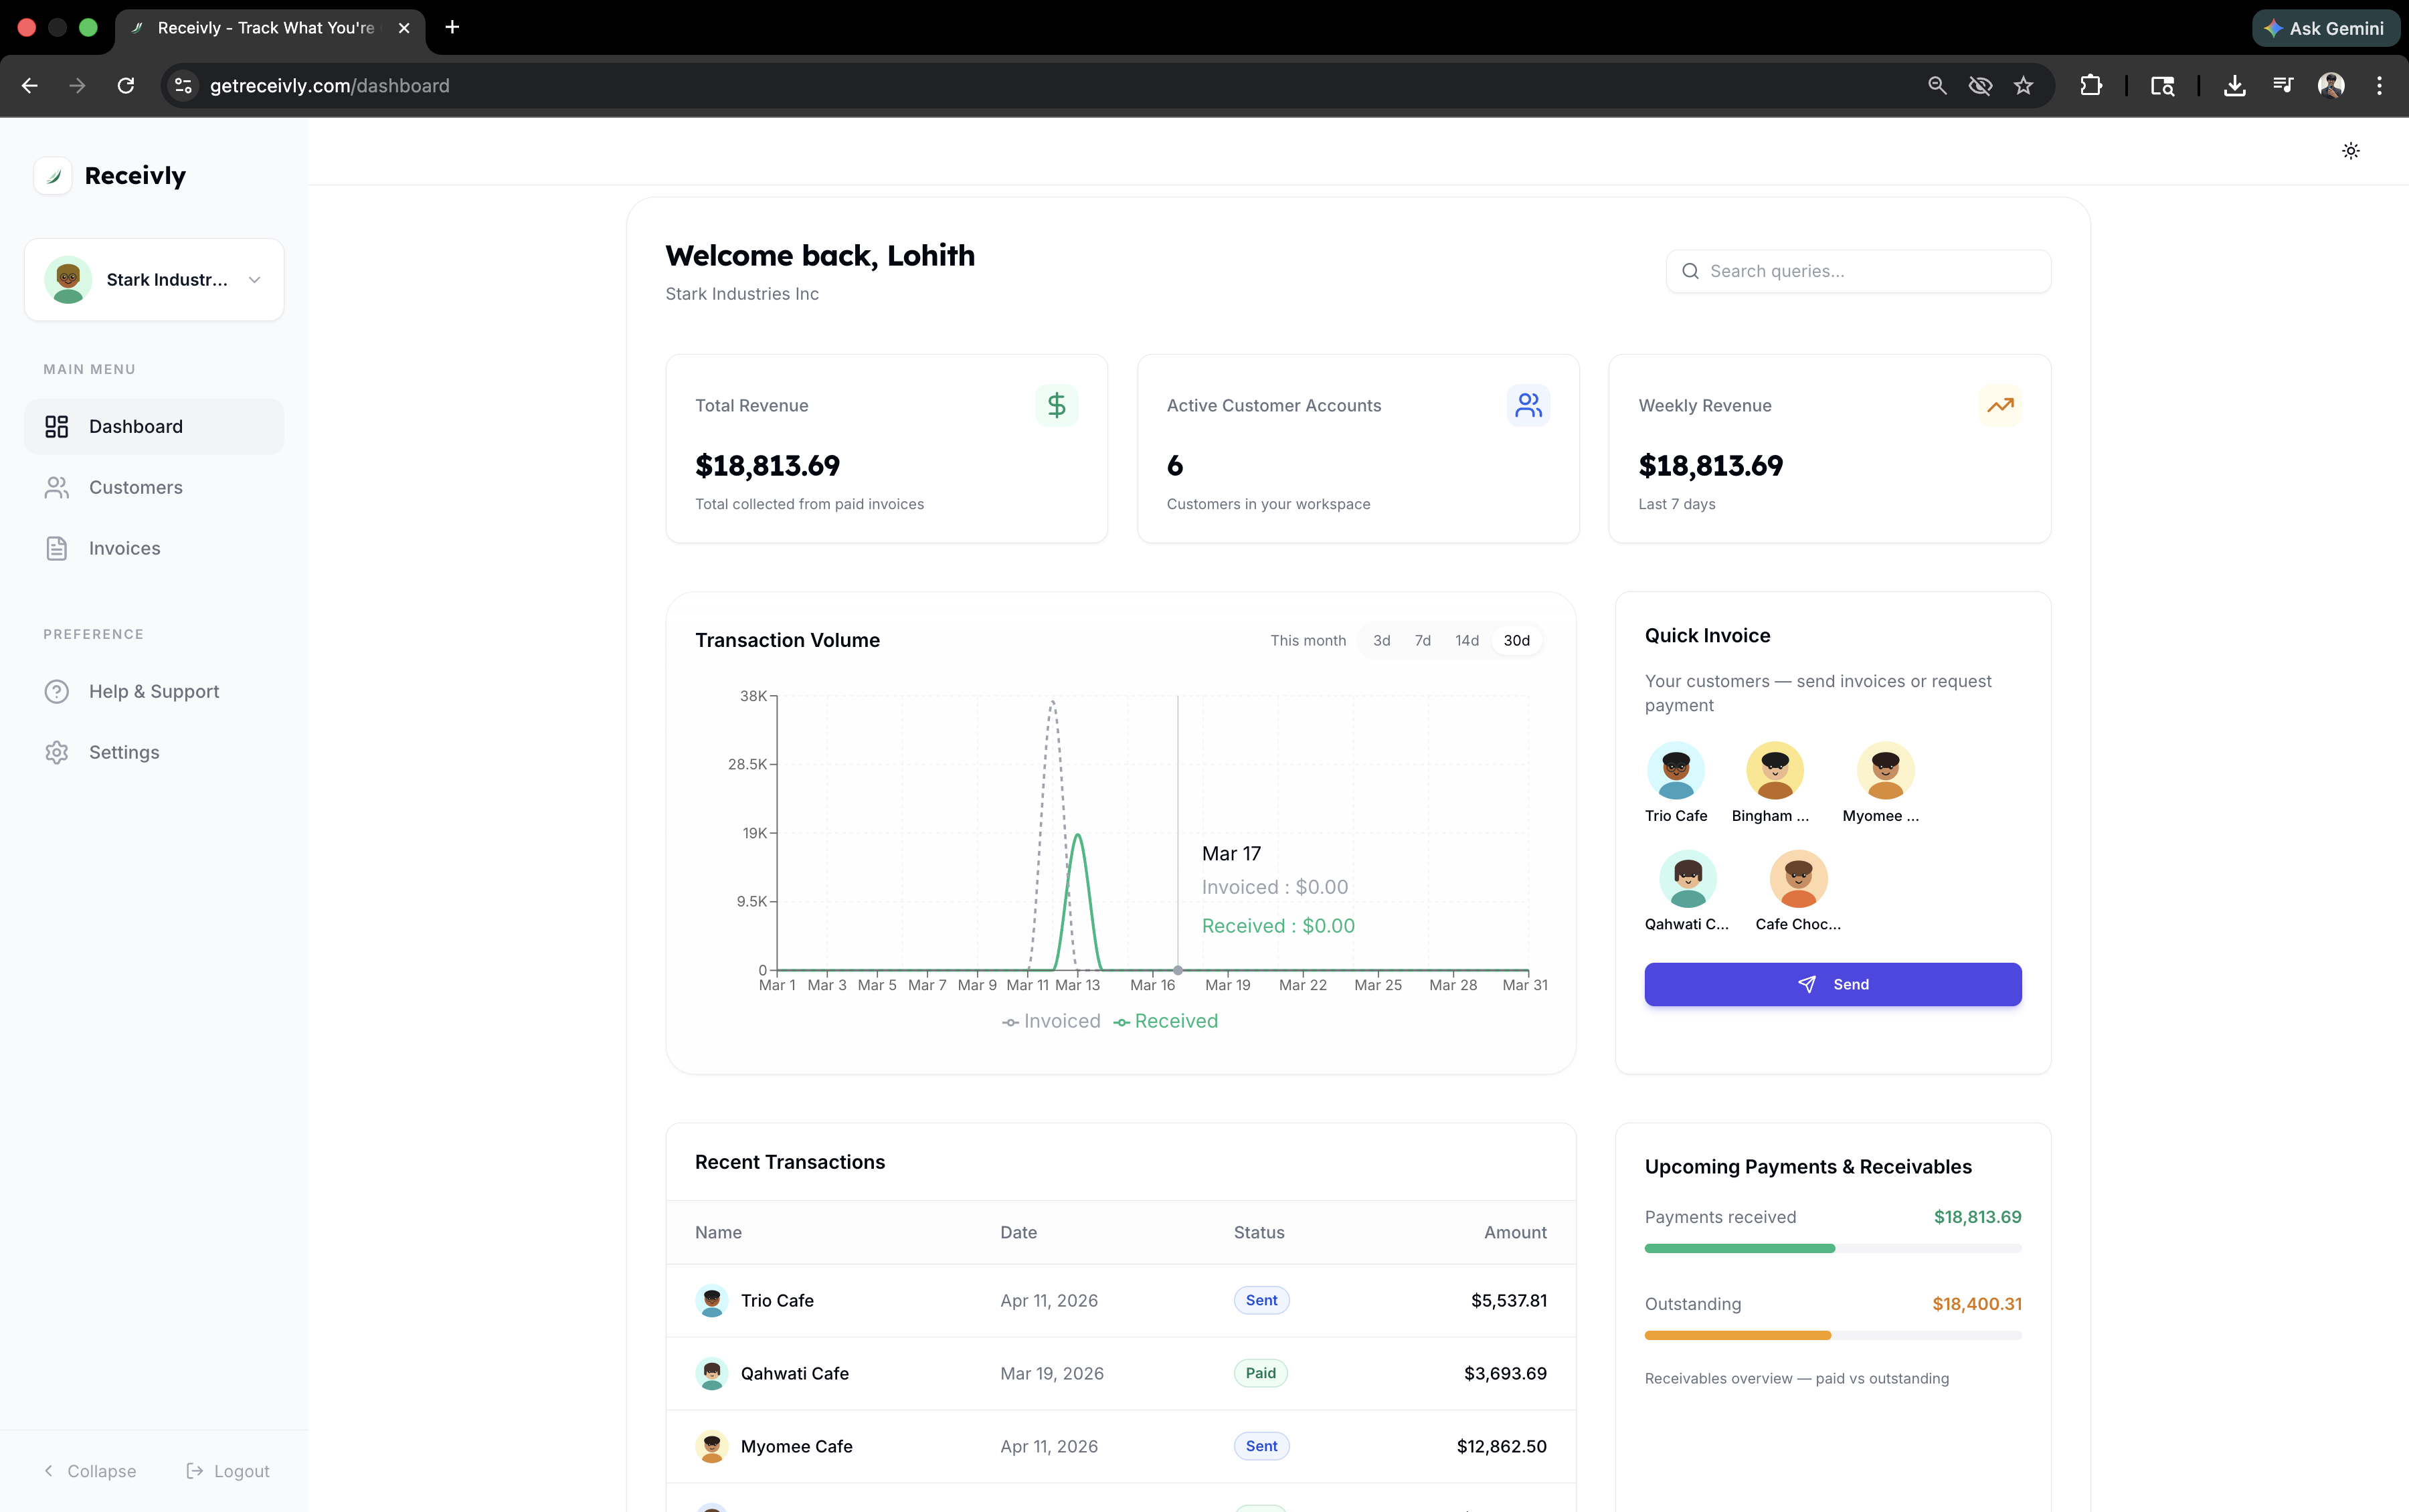Open browser extensions puzzle icon

pyautogui.click(x=2090, y=86)
